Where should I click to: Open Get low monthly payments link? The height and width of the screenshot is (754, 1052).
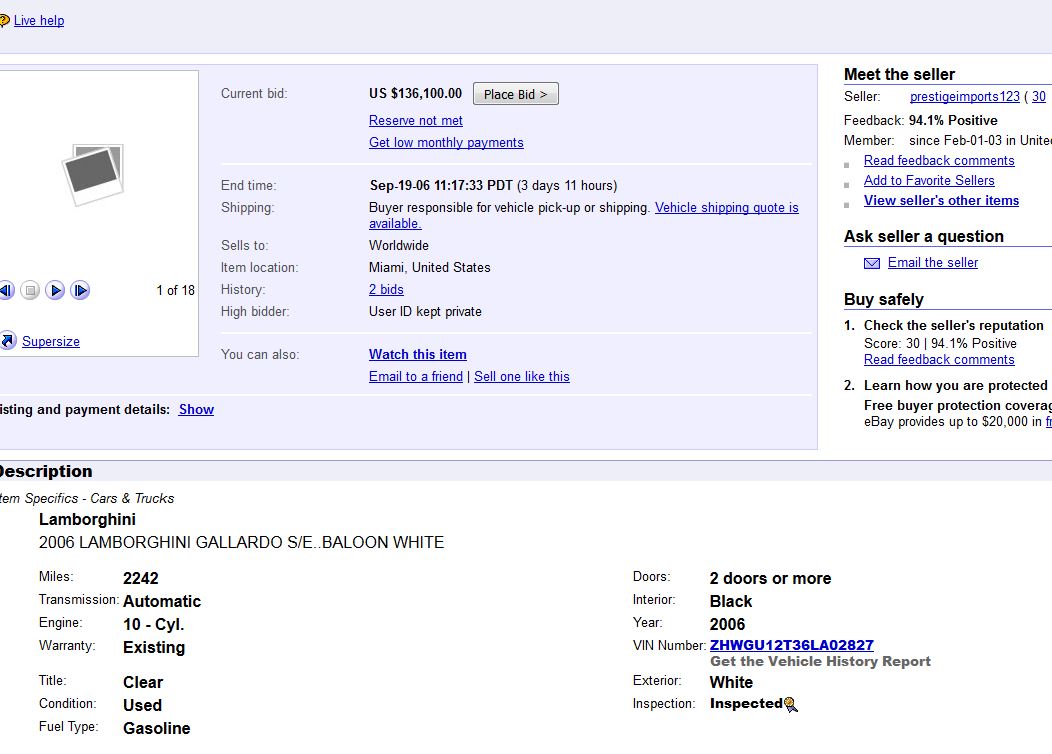446,142
